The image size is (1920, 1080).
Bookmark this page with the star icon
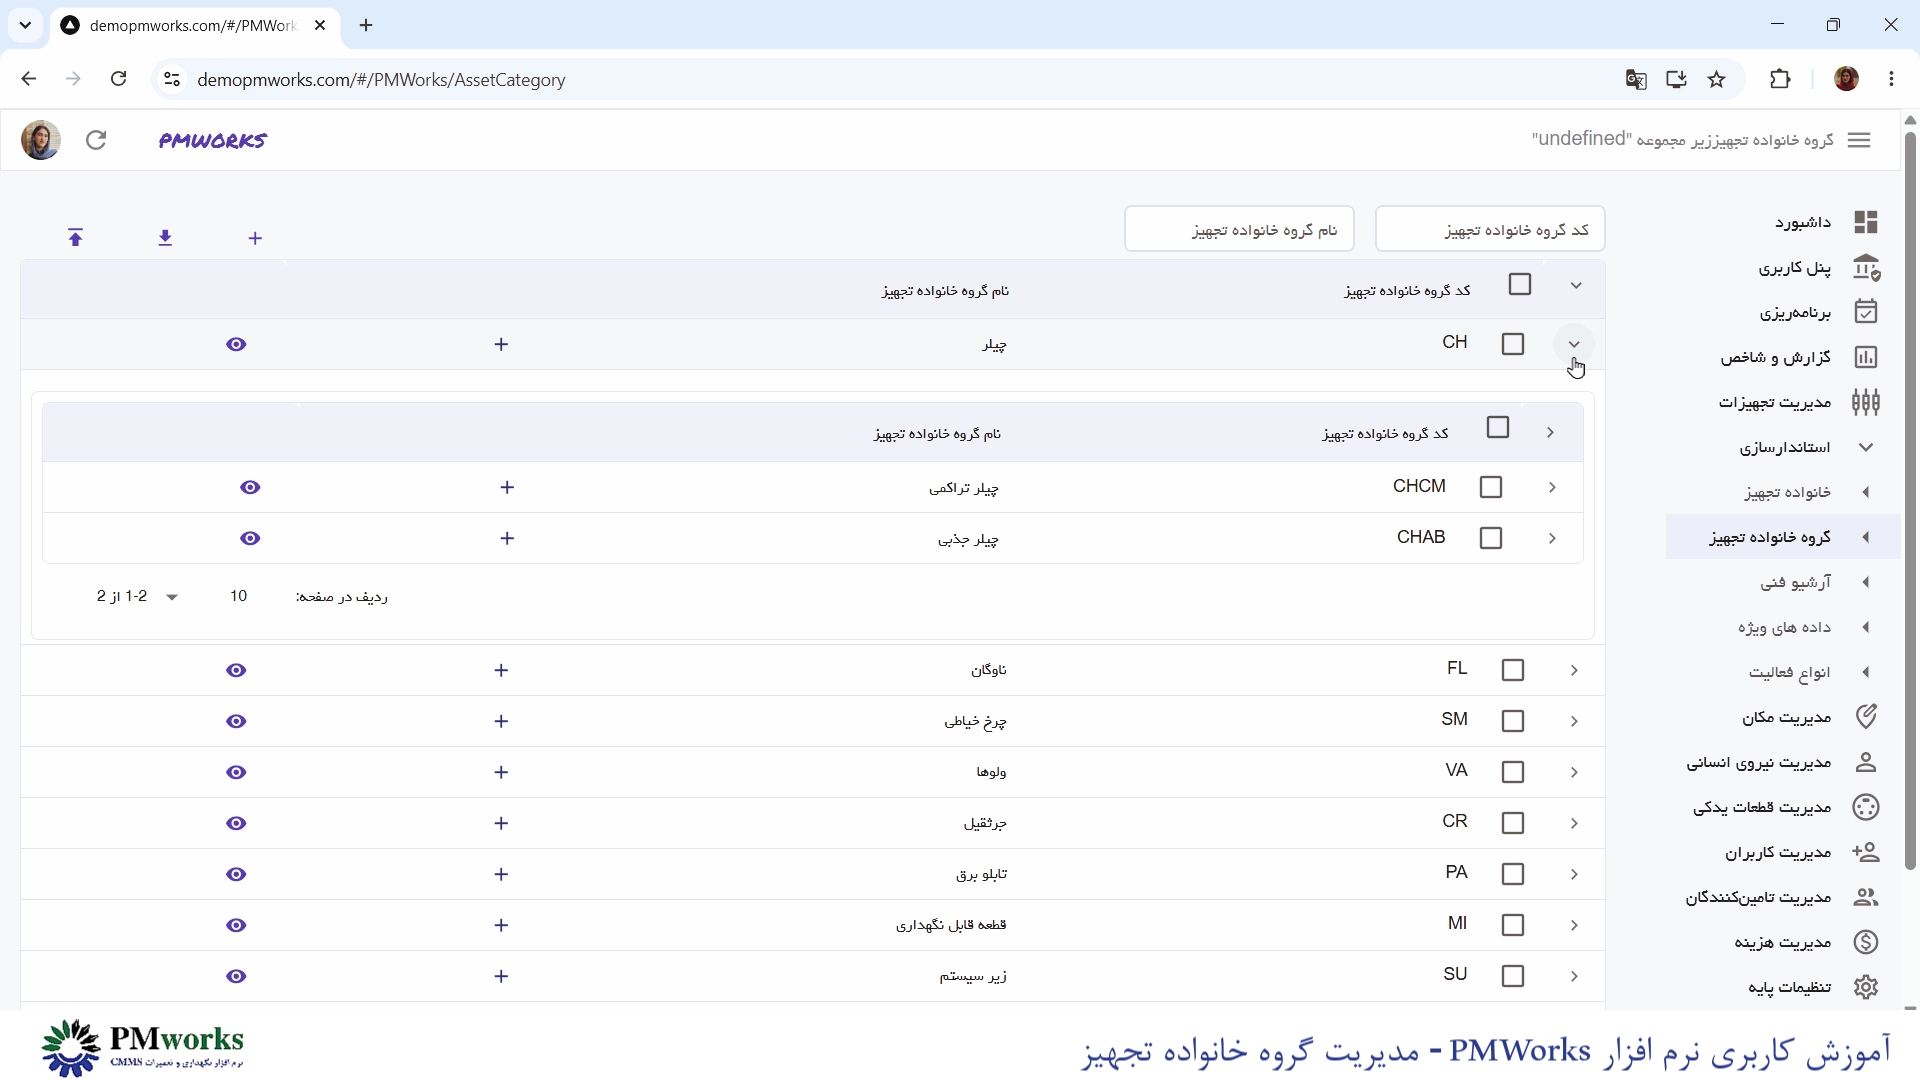click(1717, 80)
